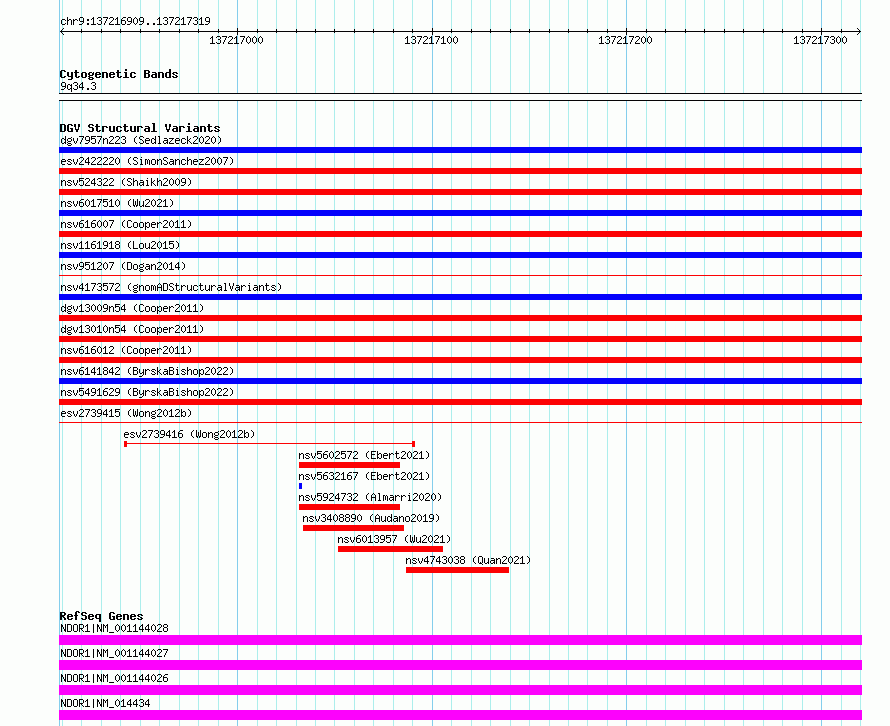
Task: Click the Cytogenetic Bands track heading
Action: pos(119,74)
